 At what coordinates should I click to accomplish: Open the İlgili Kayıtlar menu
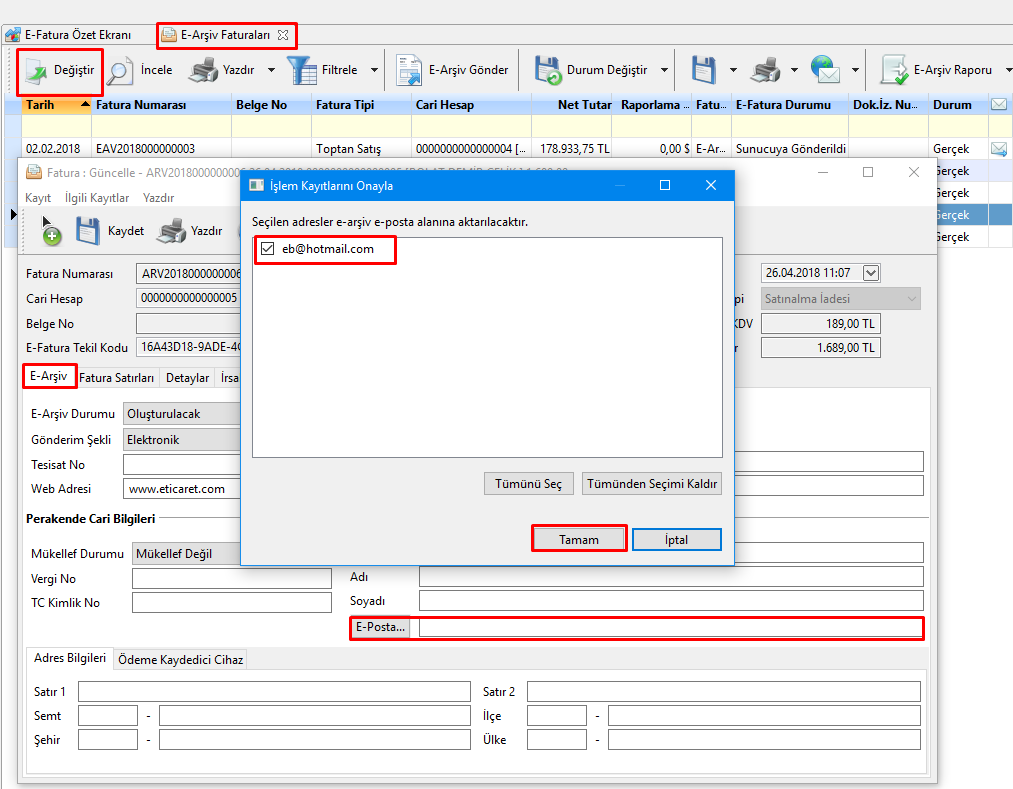coord(97,198)
